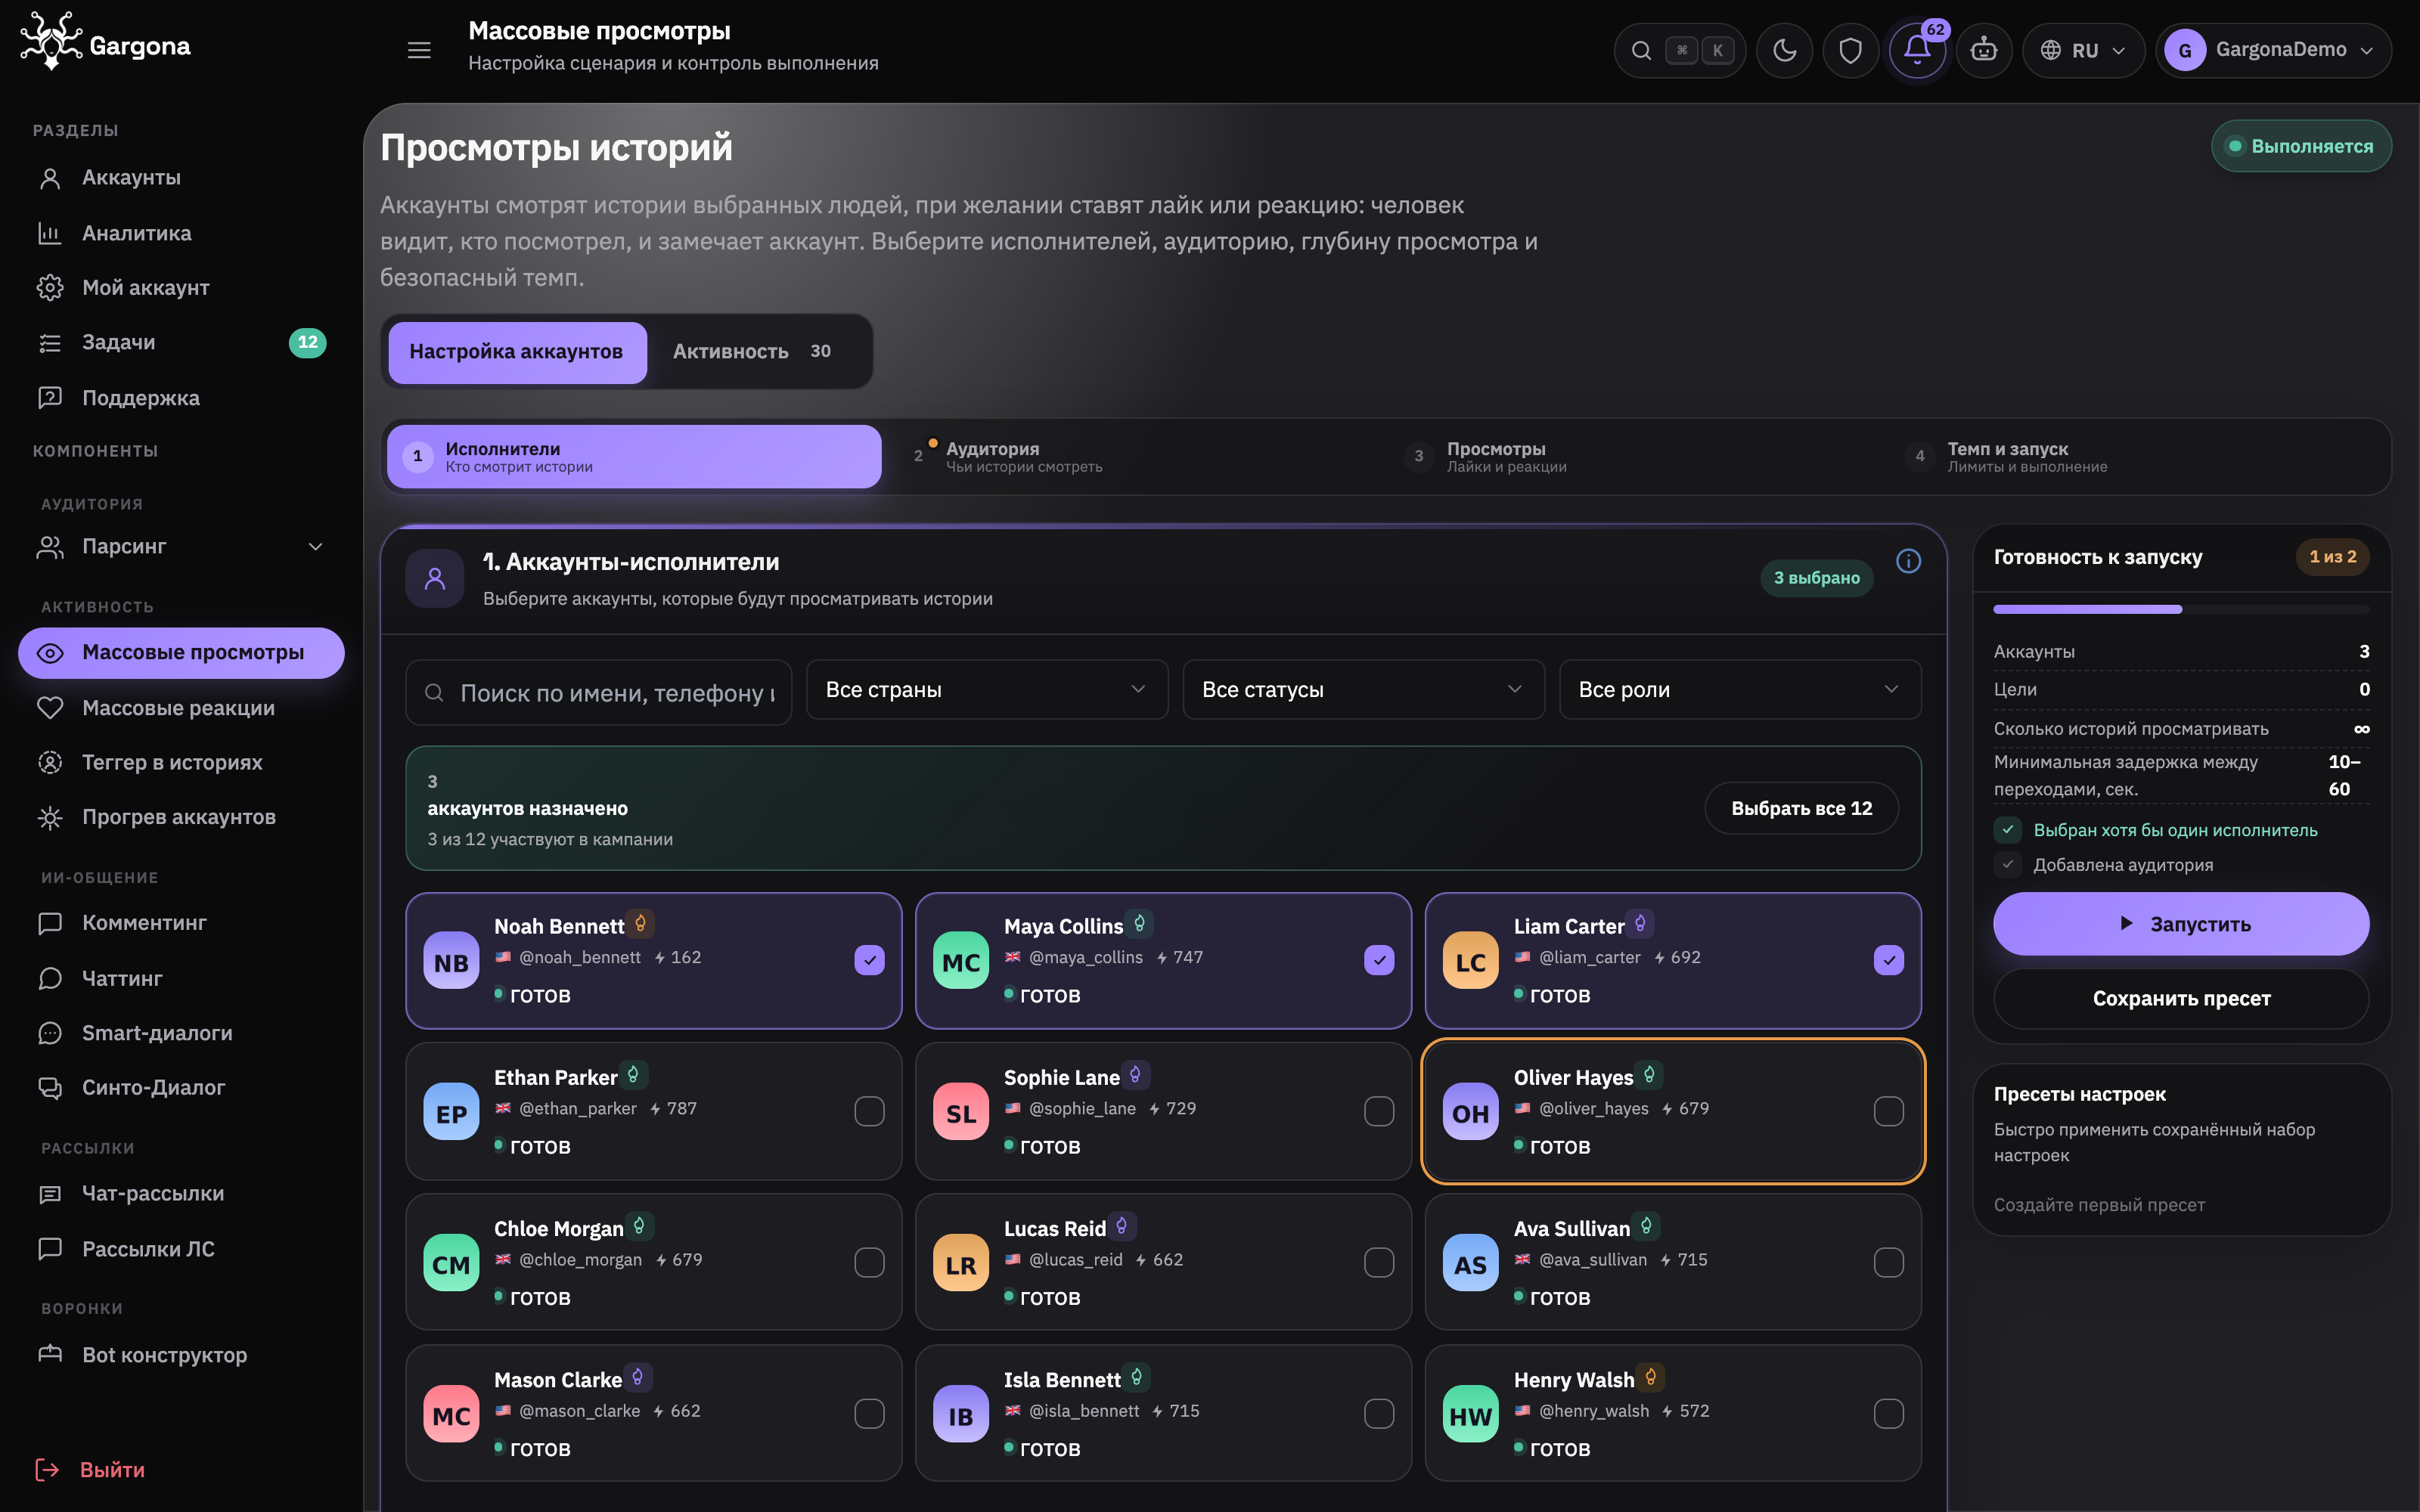Open Поддержка in the sidebar
This screenshot has width=2420, height=1512.
pos(180,398)
